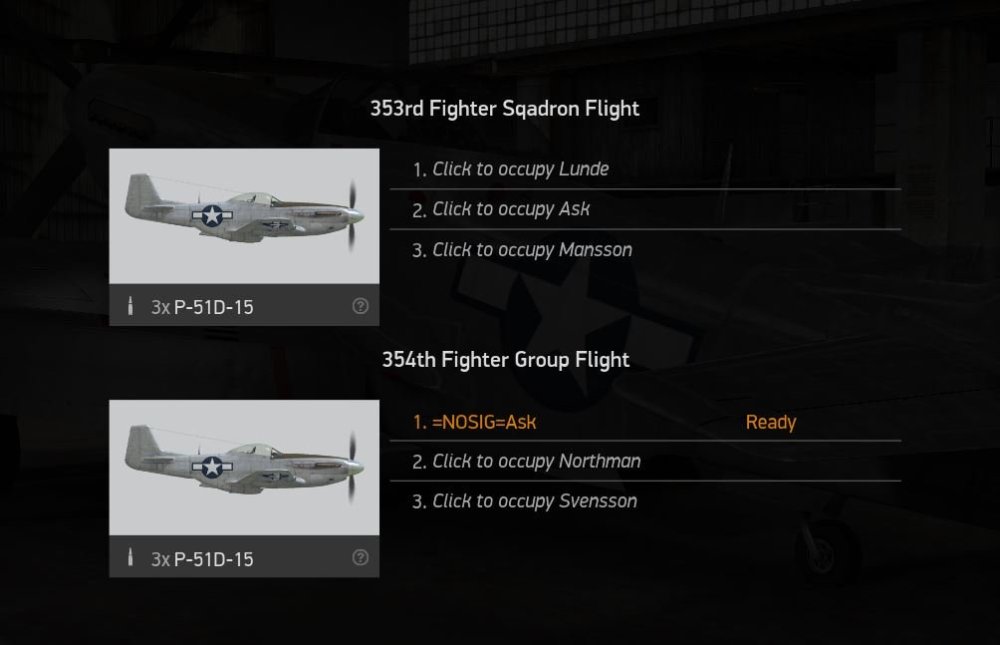Viewport: 1000px width, 645px height.
Task: Select the lower P-51D-15 aircraft thumbnail
Action: pos(243,465)
